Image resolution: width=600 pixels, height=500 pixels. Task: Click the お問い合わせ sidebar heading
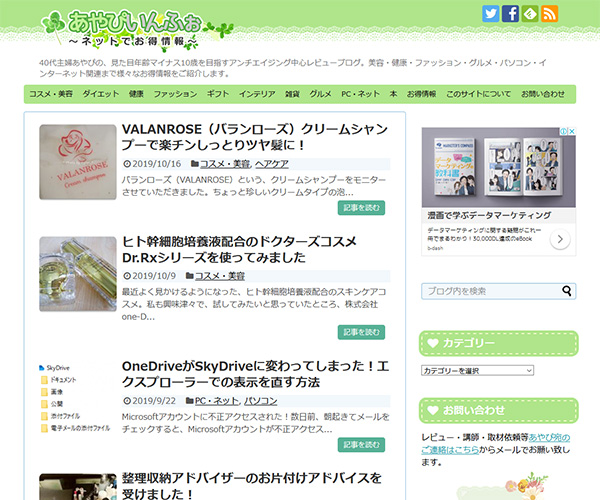click(x=499, y=410)
